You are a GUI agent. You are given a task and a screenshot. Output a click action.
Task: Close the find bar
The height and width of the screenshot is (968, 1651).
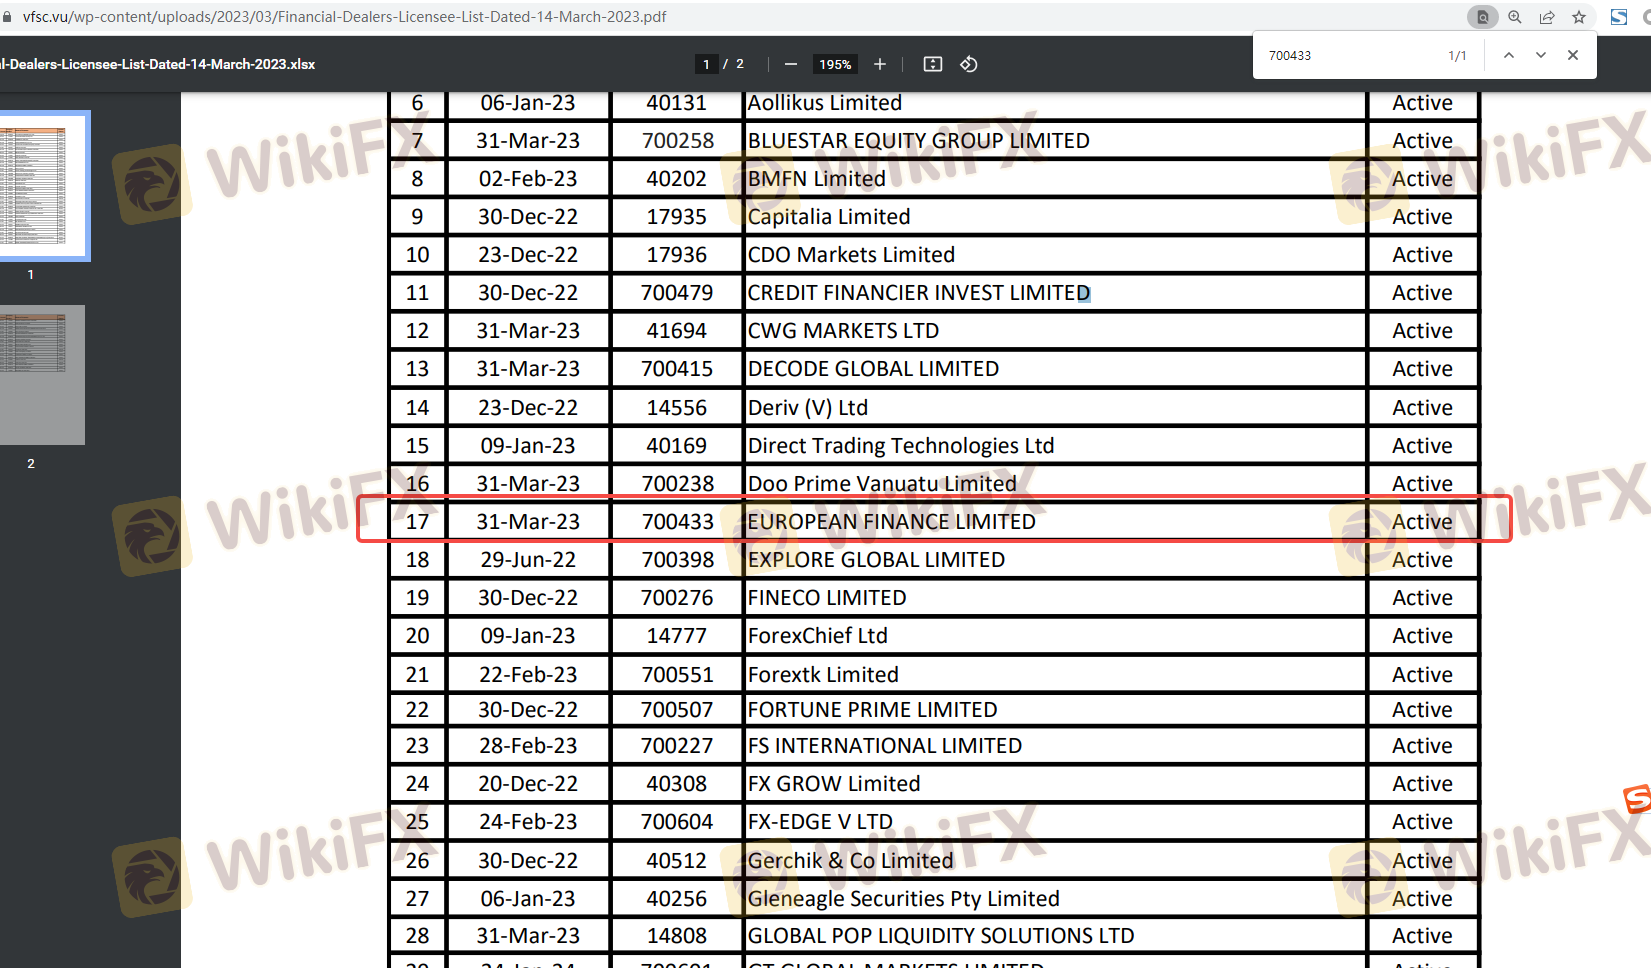coord(1573,55)
